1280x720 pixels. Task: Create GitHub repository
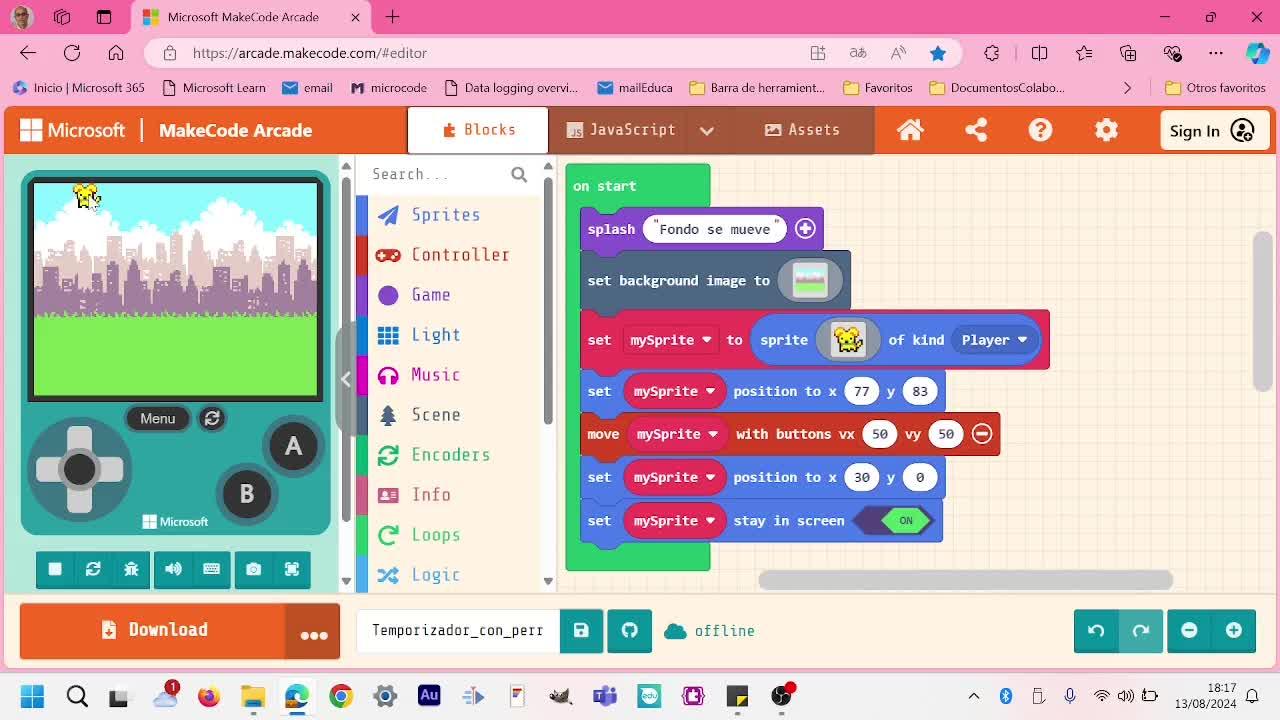[x=629, y=631]
